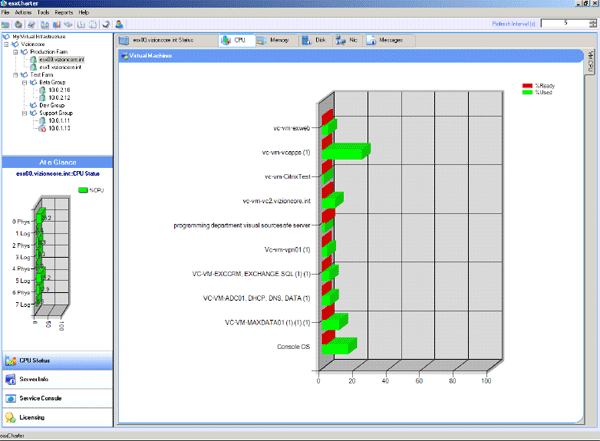
Task: Open the Actions menu
Action: pos(23,12)
